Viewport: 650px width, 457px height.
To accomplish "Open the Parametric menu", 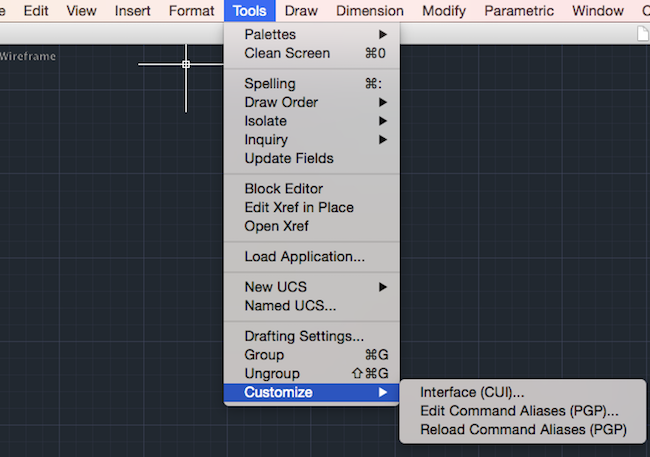I will pyautogui.click(x=519, y=10).
